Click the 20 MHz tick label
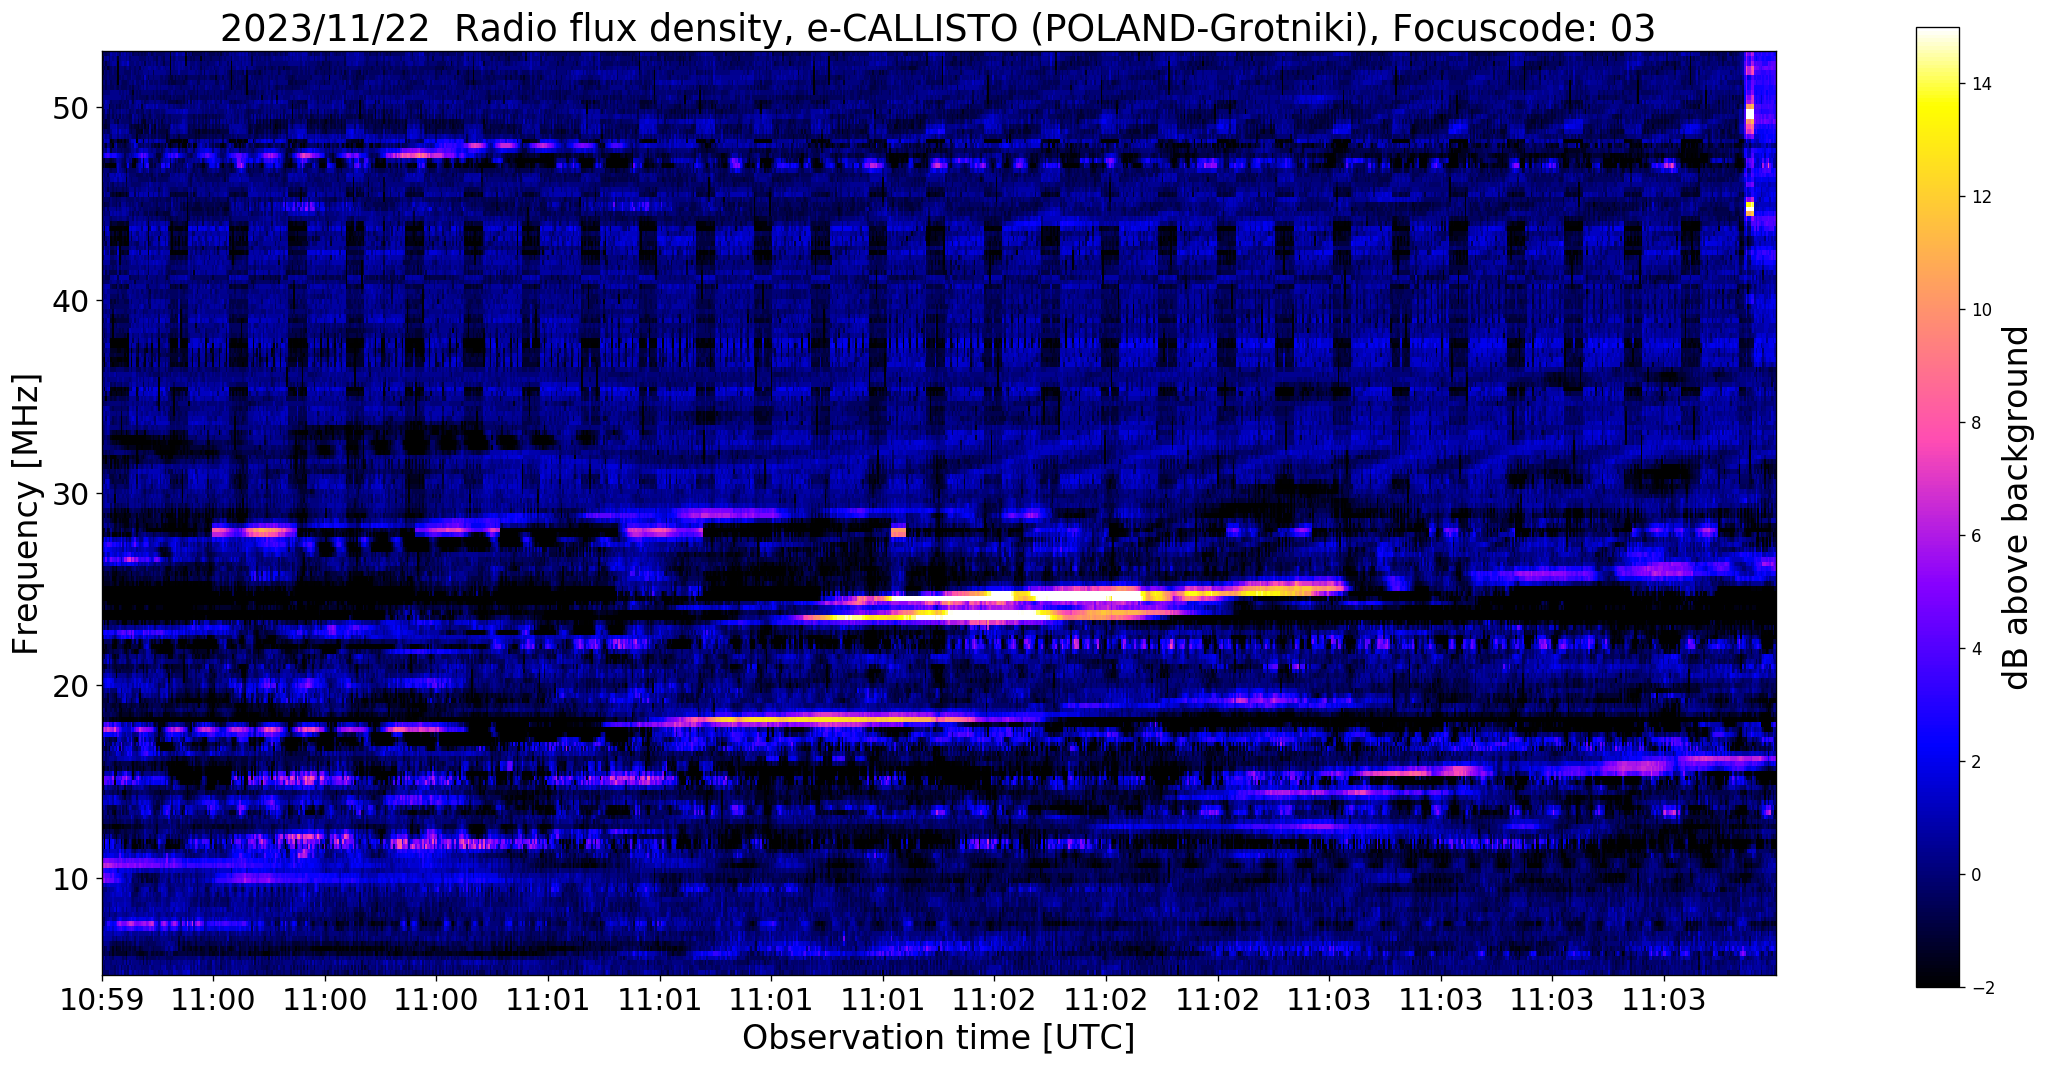The width and height of the screenshot is (2047, 1067). click(71, 685)
